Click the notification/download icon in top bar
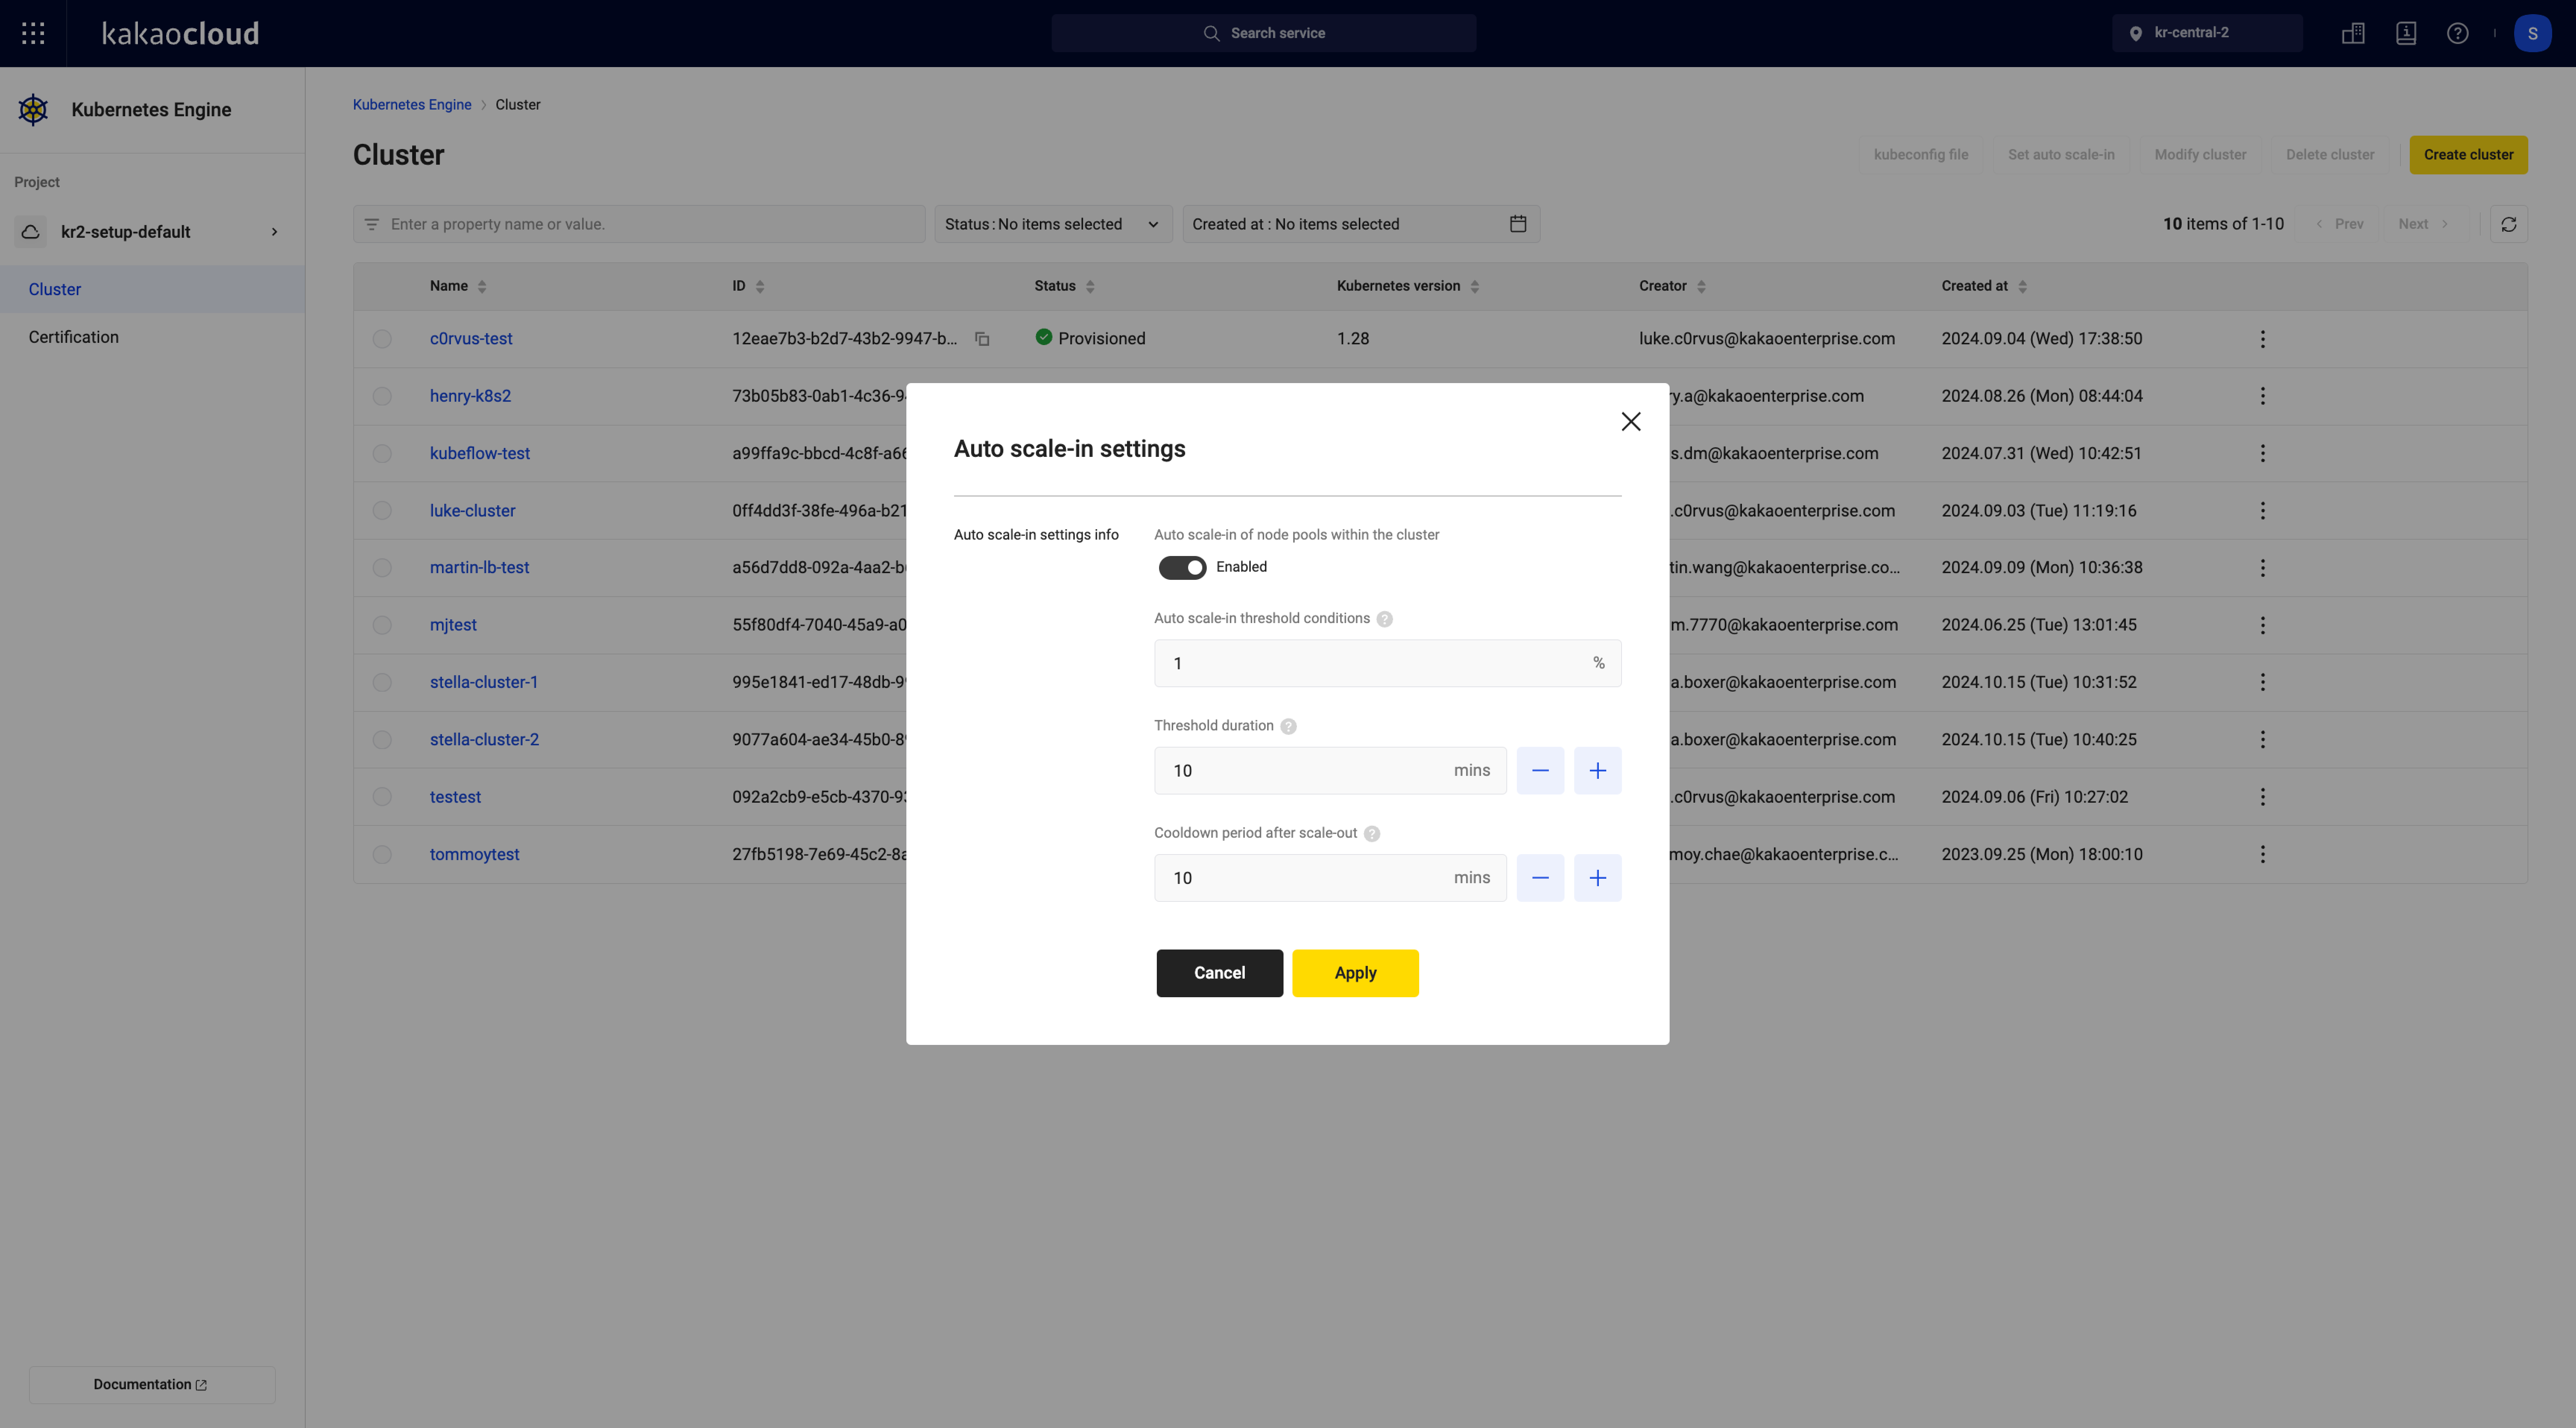Image resolution: width=2576 pixels, height=1428 pixels. 2405,32
